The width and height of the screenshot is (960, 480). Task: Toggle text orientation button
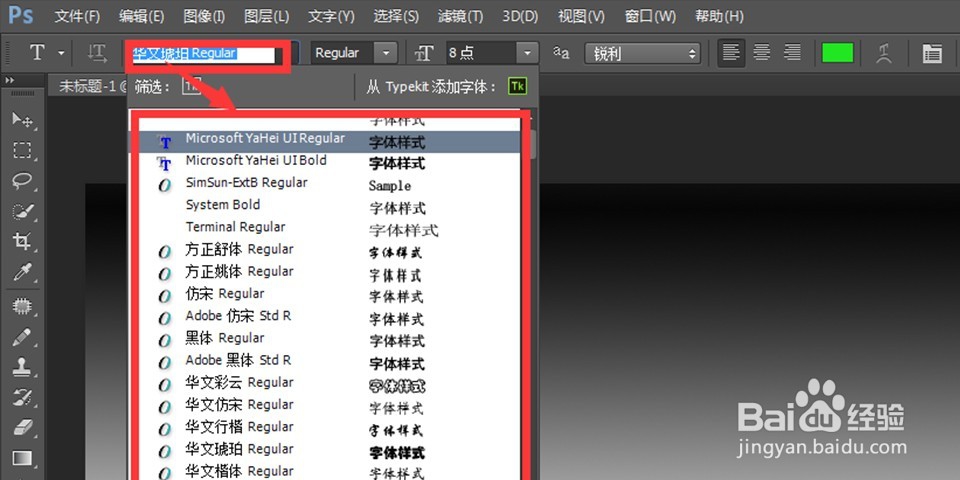(x=97, y=53)
